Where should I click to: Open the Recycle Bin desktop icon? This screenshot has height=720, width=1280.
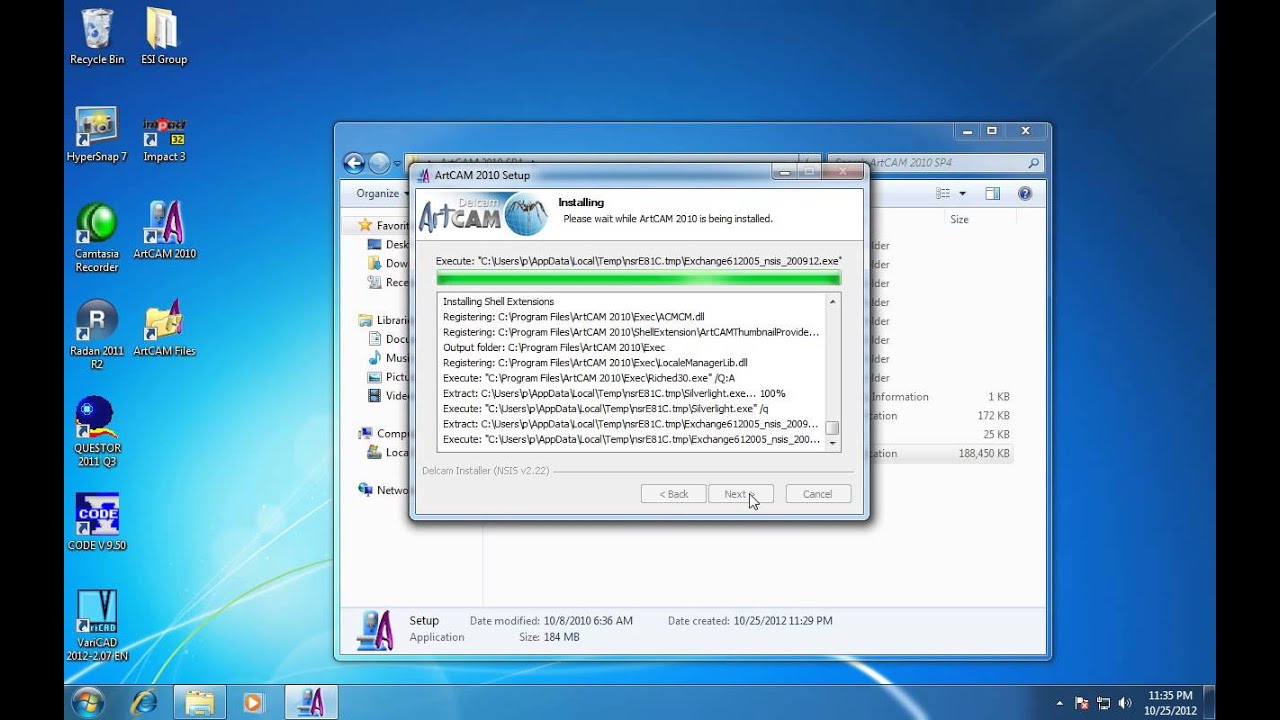point(97,37)
